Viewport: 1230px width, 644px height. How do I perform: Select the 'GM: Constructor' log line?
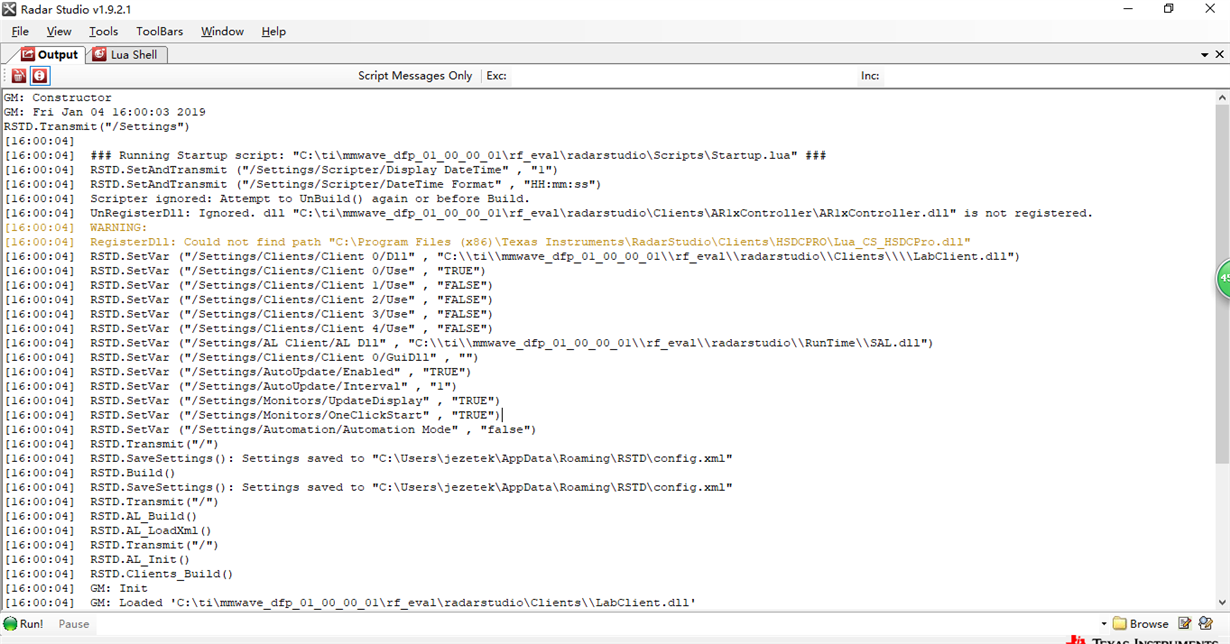coord(58,98)
